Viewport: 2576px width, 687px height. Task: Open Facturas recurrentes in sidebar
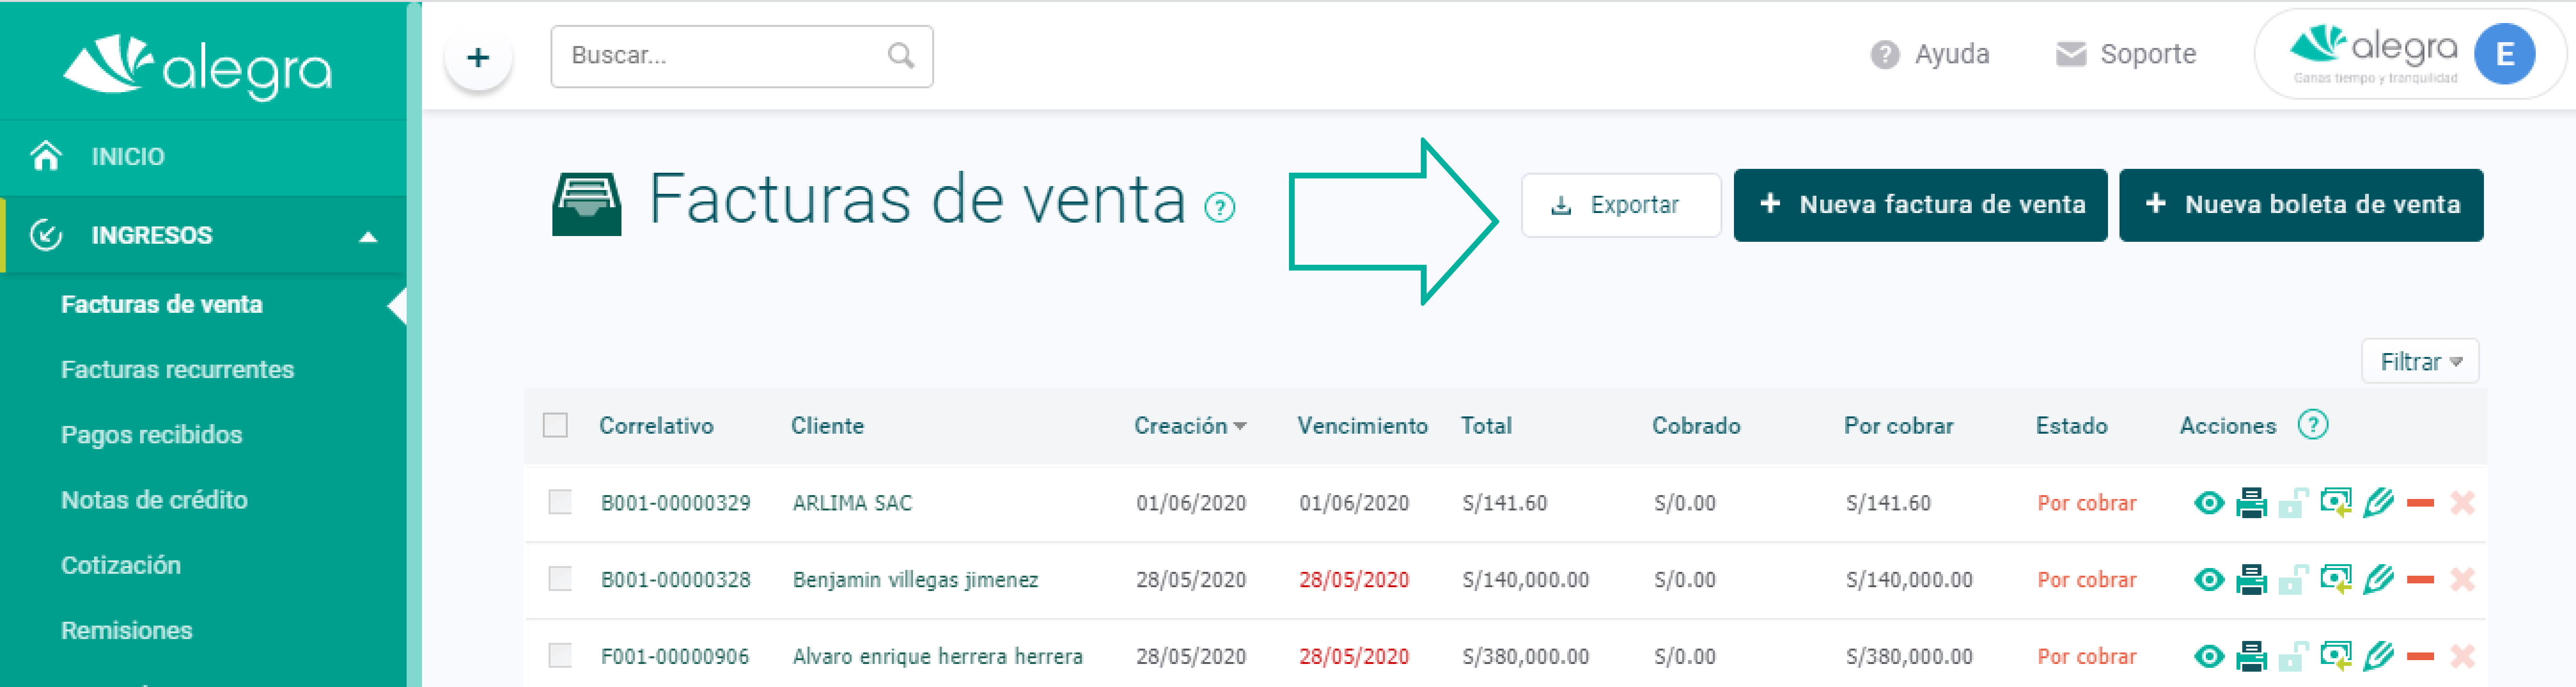(x=177, y=370)
